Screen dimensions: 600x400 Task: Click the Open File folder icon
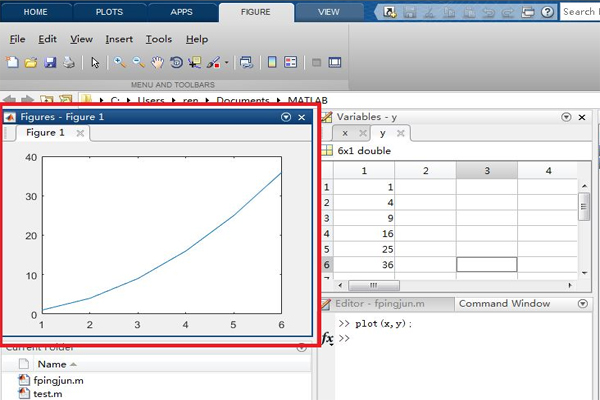pyautogui.click(x=31, y=62)
